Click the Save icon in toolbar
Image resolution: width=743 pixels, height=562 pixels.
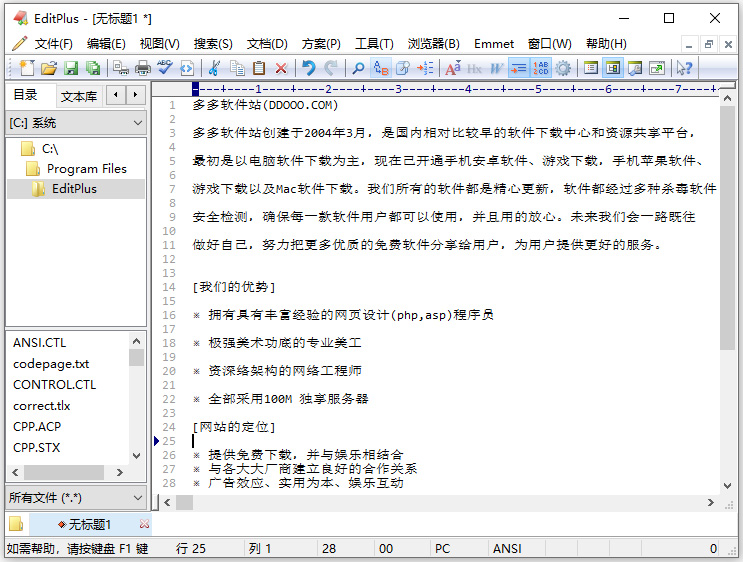coord(71,68)
